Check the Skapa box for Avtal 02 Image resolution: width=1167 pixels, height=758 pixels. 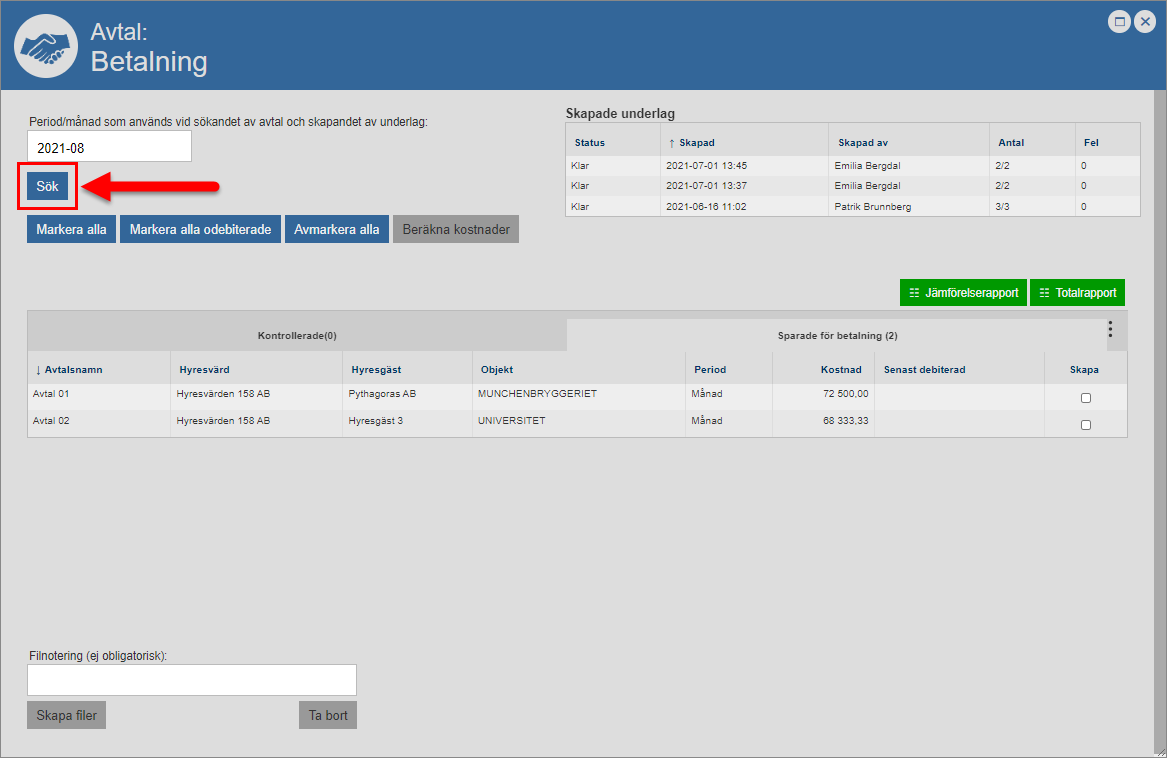pyautogui.click(x=1086, y=425)
